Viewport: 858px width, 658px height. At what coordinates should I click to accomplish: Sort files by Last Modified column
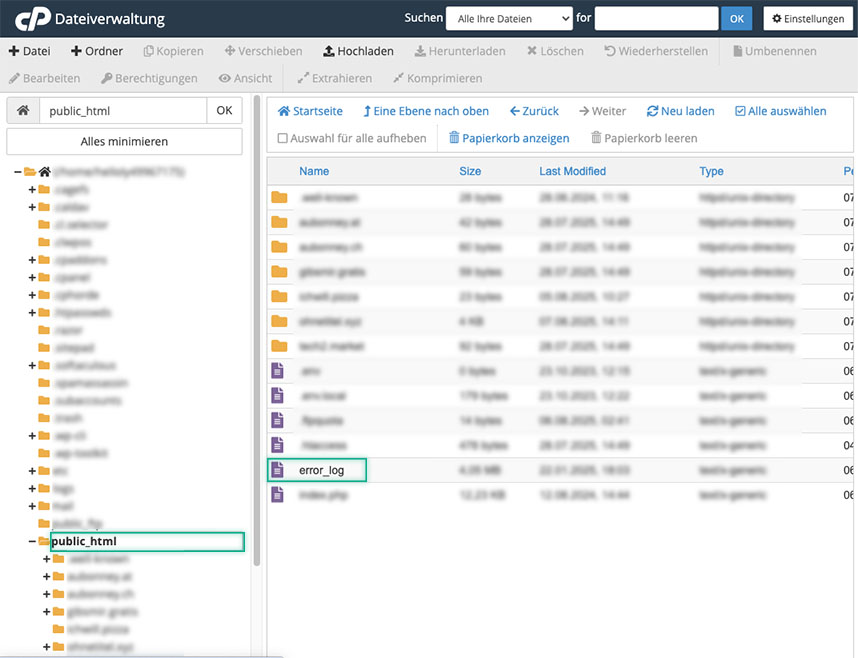(572, 171)
